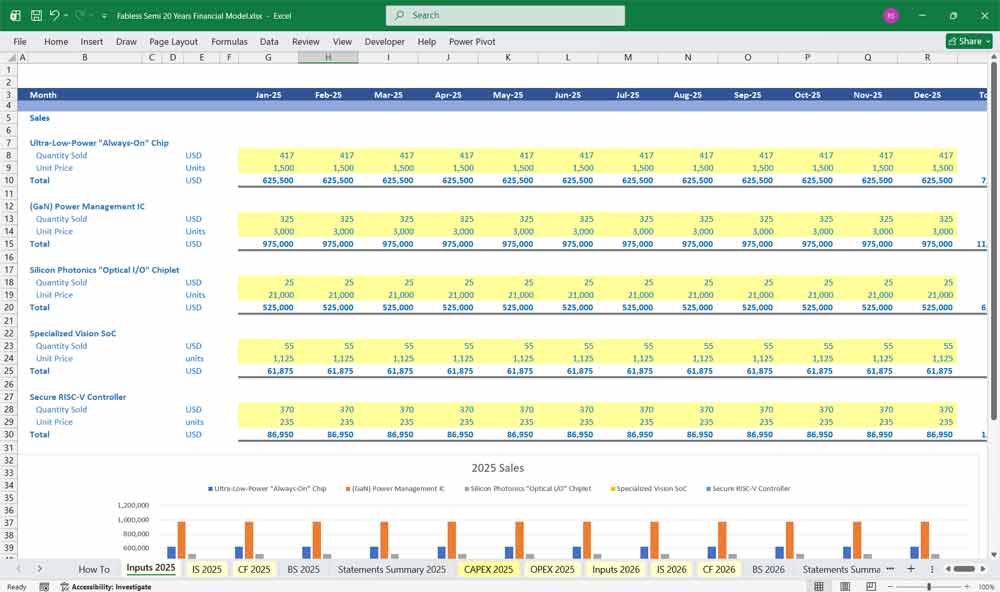1000x592 pixels.
Task: Click inside the Search box
Action: pyautogui.click(x=504, y=15)
